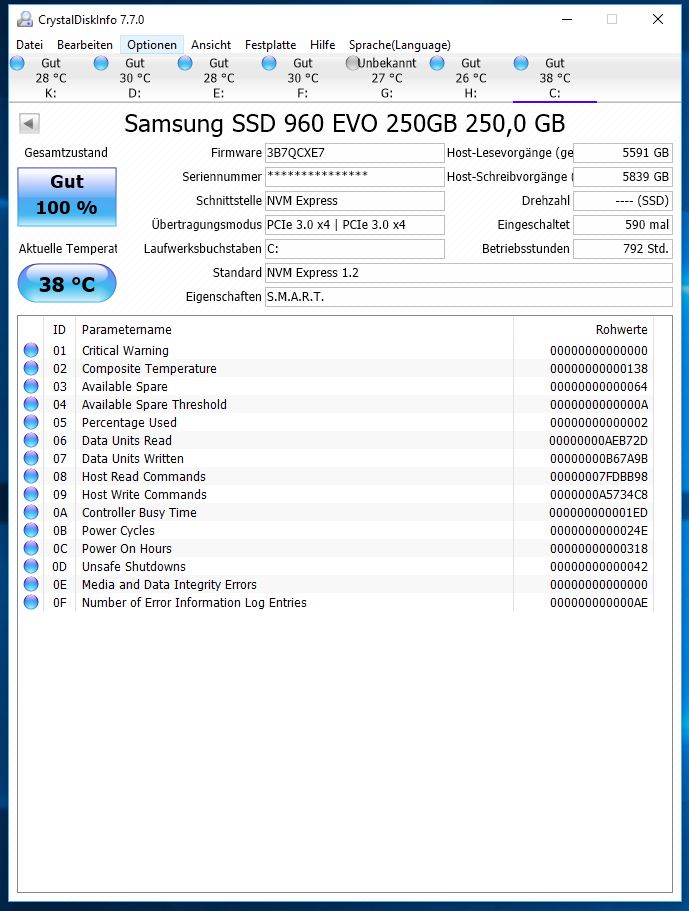Viewport: 689px width, 911px height.
Task: Select the Controller Busy Time parameter name
Action: 139,512
